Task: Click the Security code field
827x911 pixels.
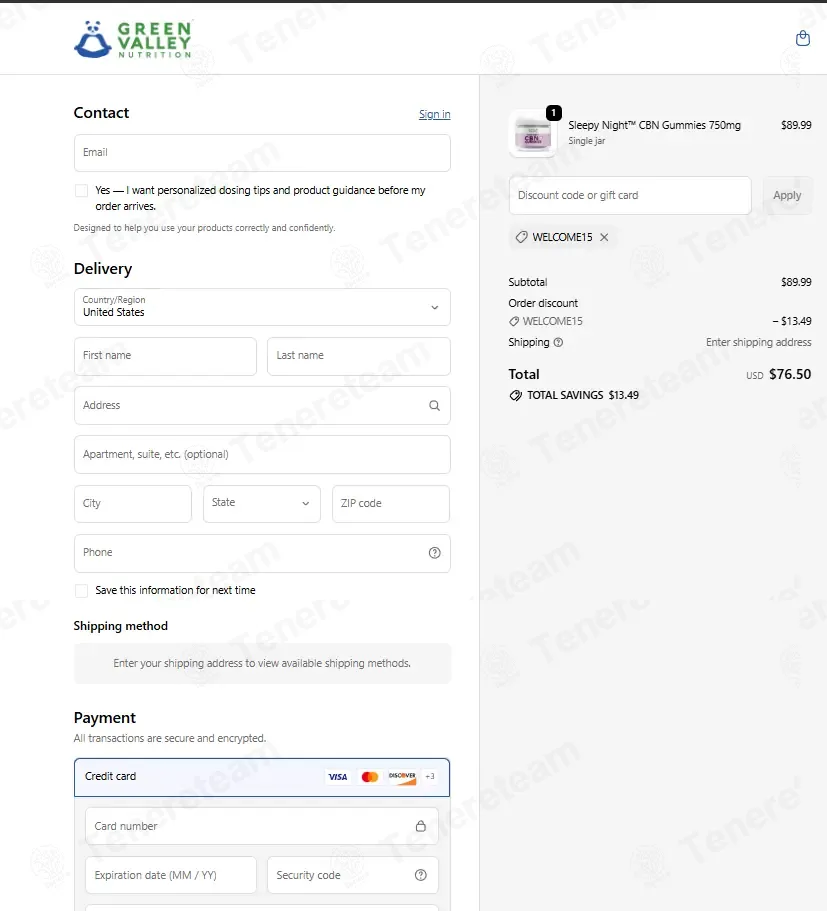Action: [x=353, y=875]
